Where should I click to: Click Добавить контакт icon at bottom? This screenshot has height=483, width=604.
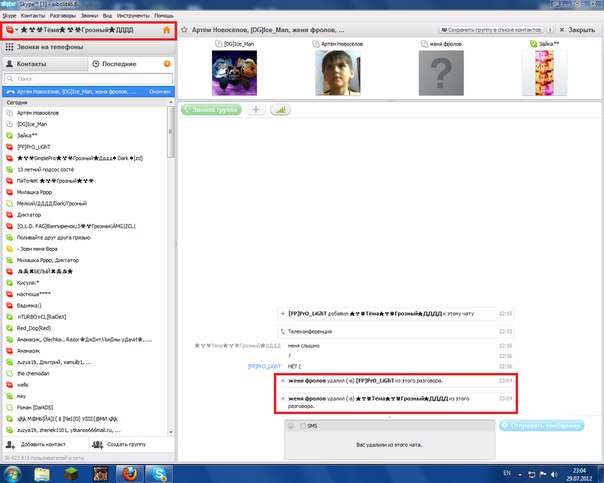12,444
